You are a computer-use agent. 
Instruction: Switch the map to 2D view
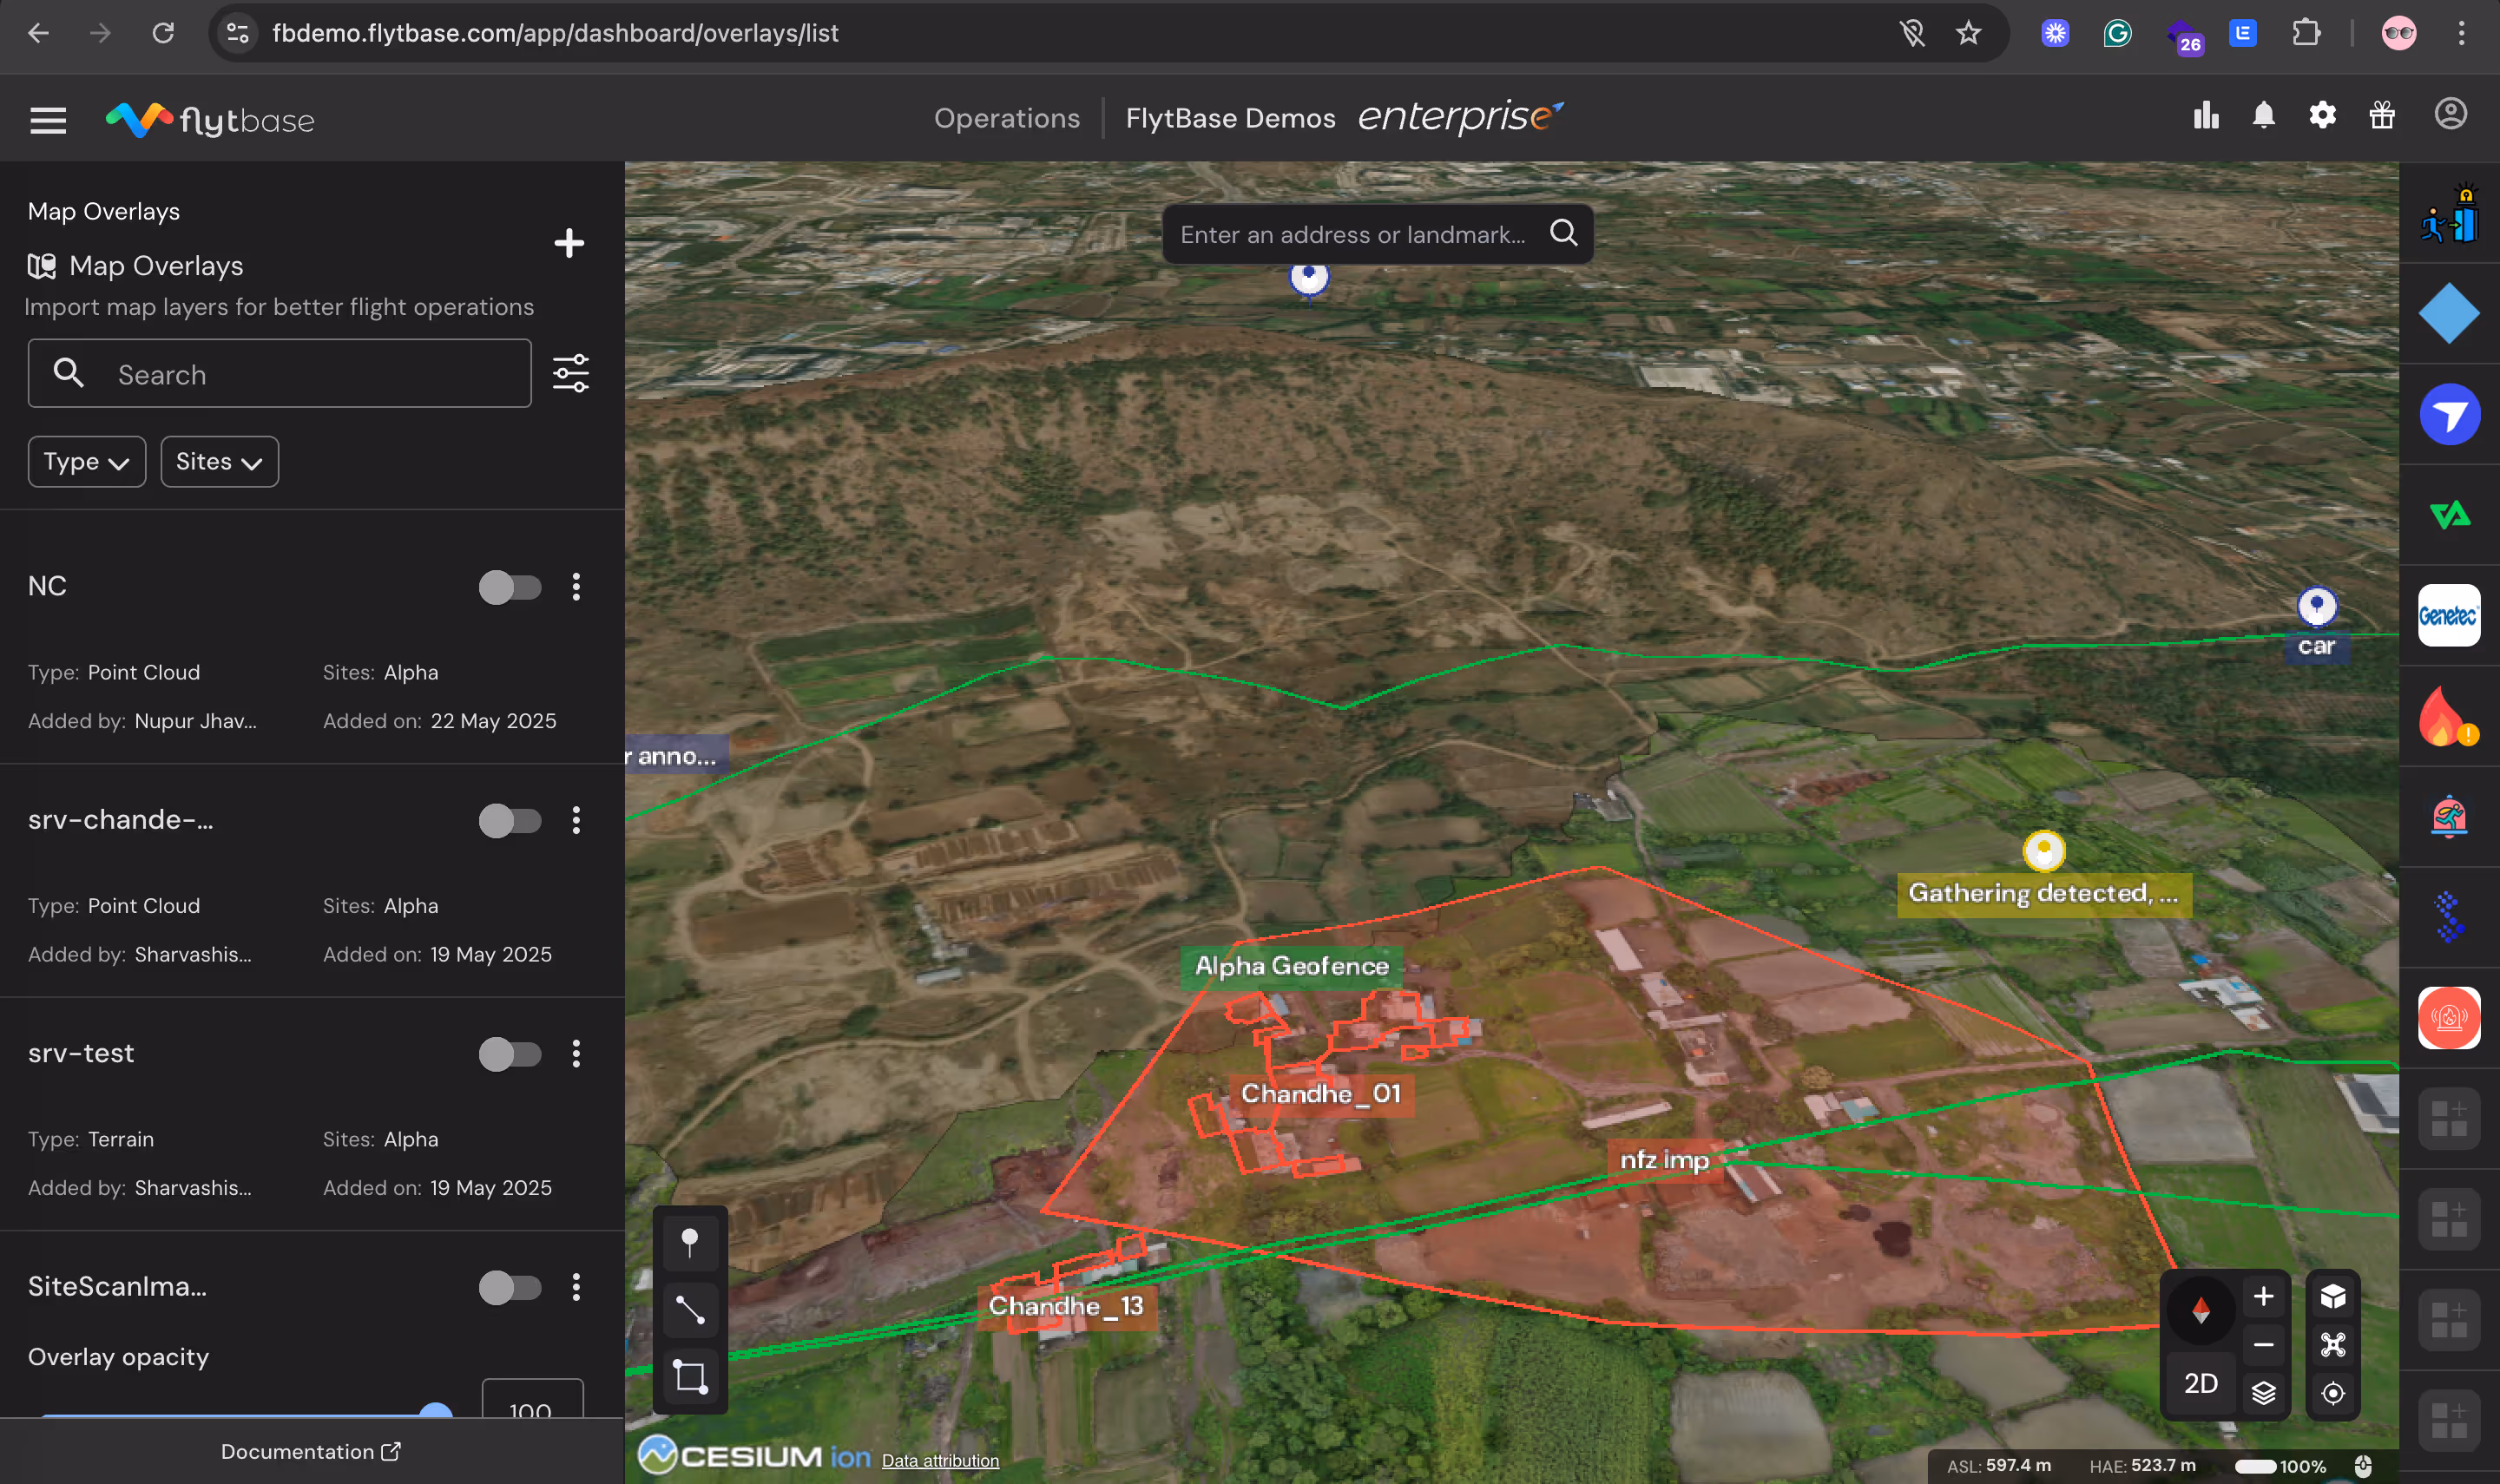point(2200,1383)
